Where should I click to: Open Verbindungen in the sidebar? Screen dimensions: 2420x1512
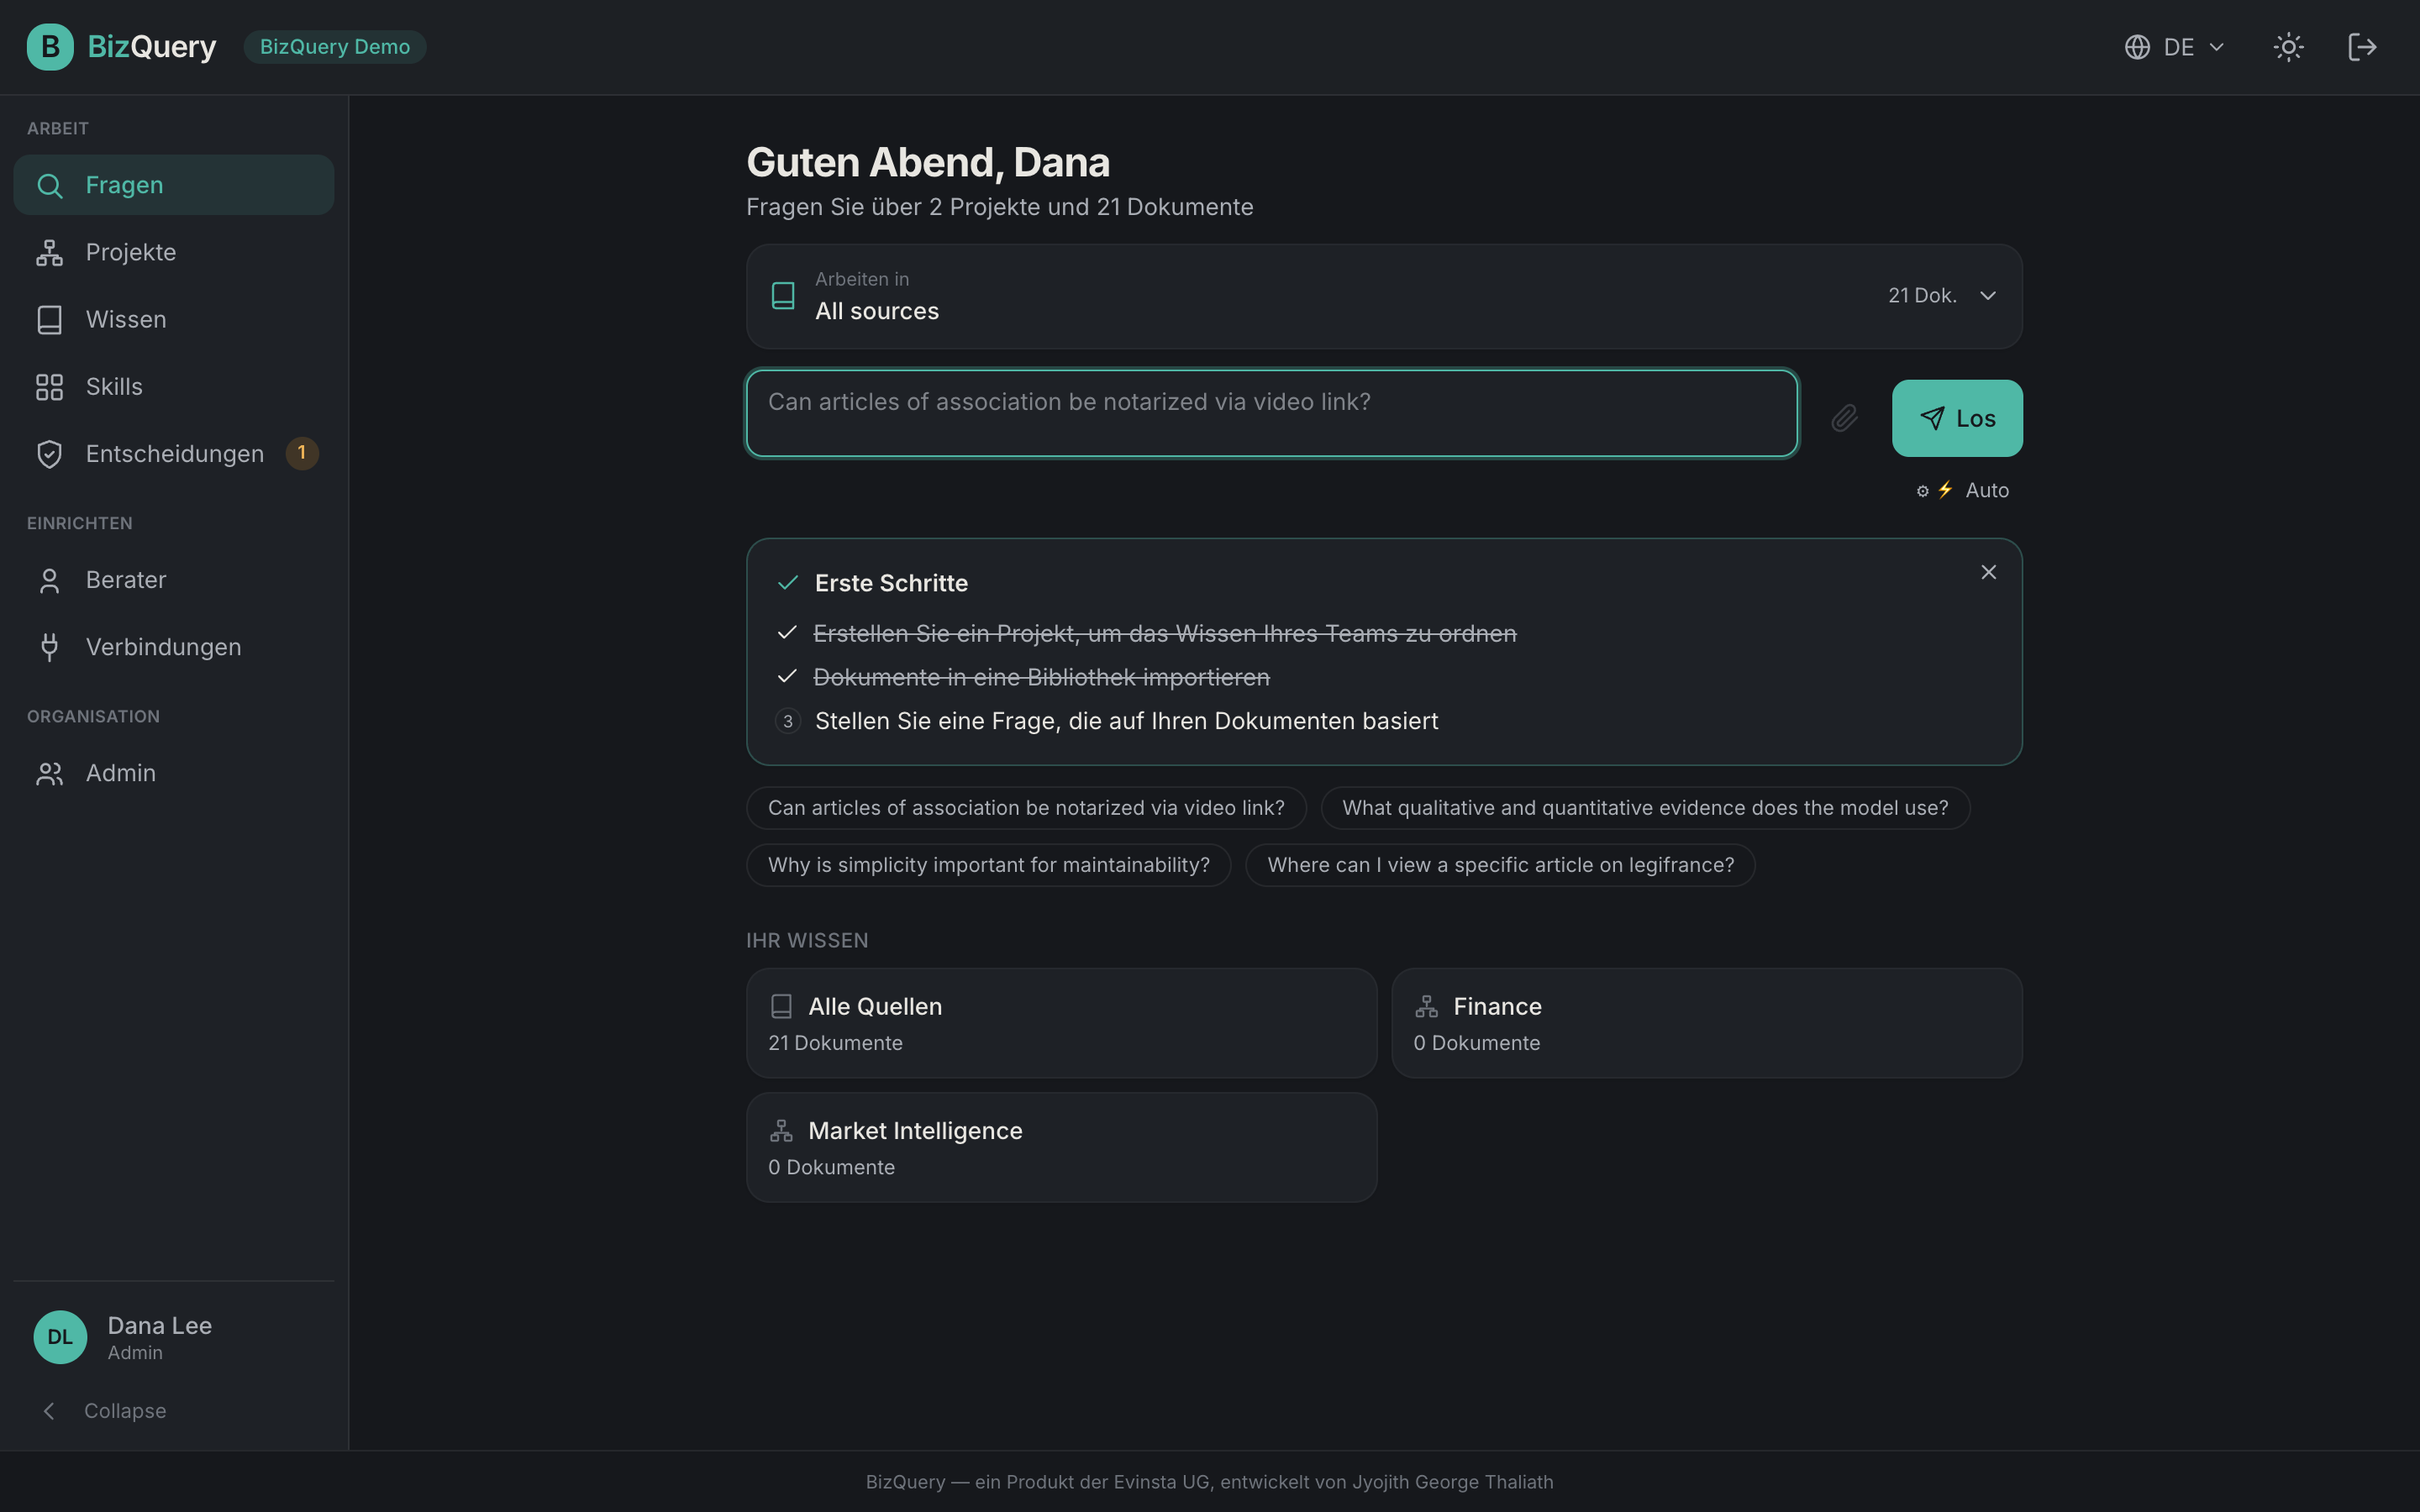point(174,647)
